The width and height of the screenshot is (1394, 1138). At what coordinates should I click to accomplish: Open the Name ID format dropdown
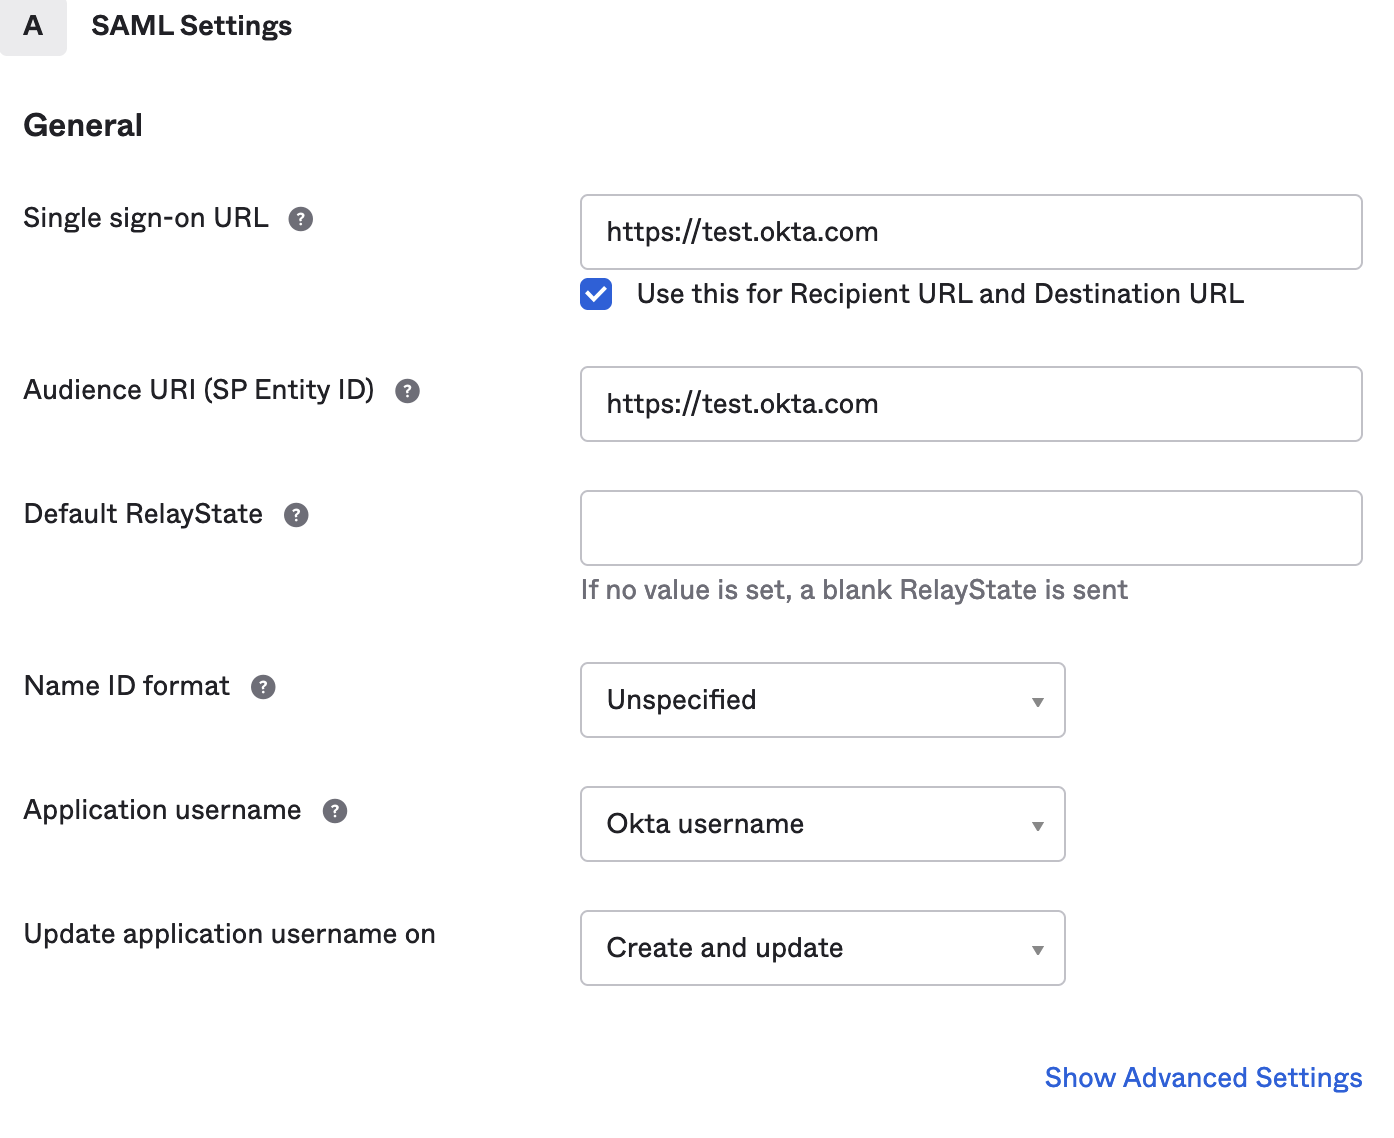pos(822,700)
